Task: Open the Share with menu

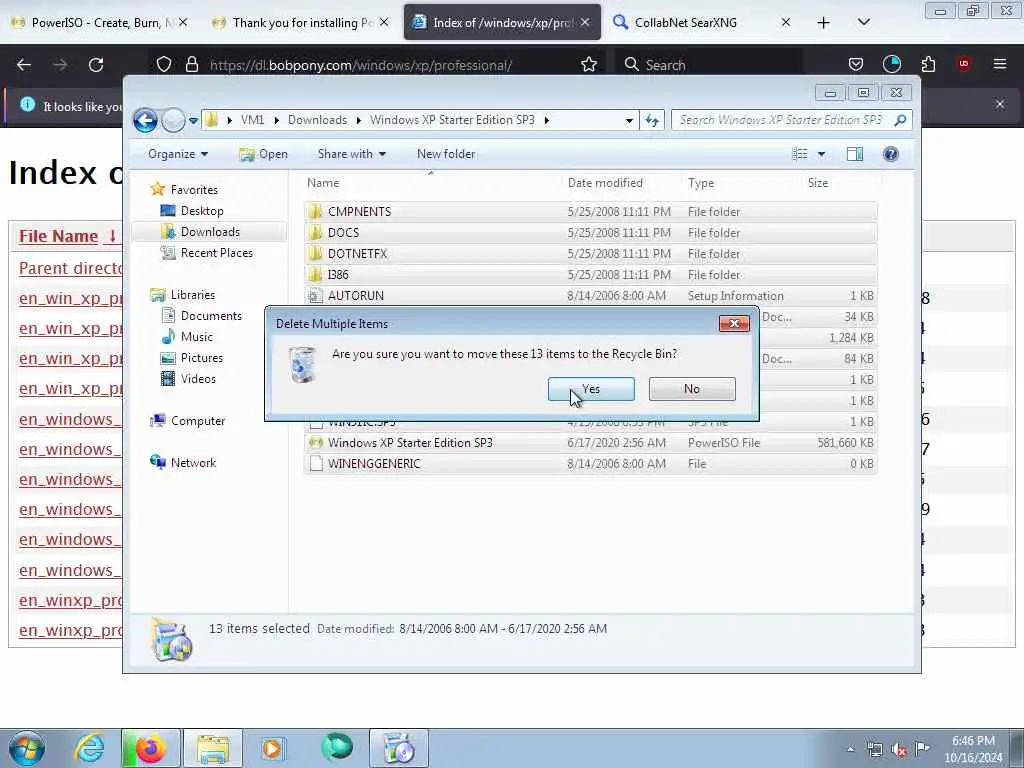Action: (x=351, y=154)
